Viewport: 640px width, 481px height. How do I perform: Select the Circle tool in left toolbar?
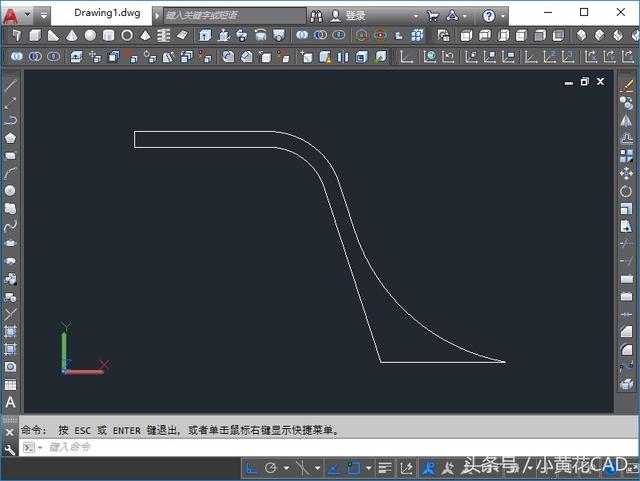[10, 190]
